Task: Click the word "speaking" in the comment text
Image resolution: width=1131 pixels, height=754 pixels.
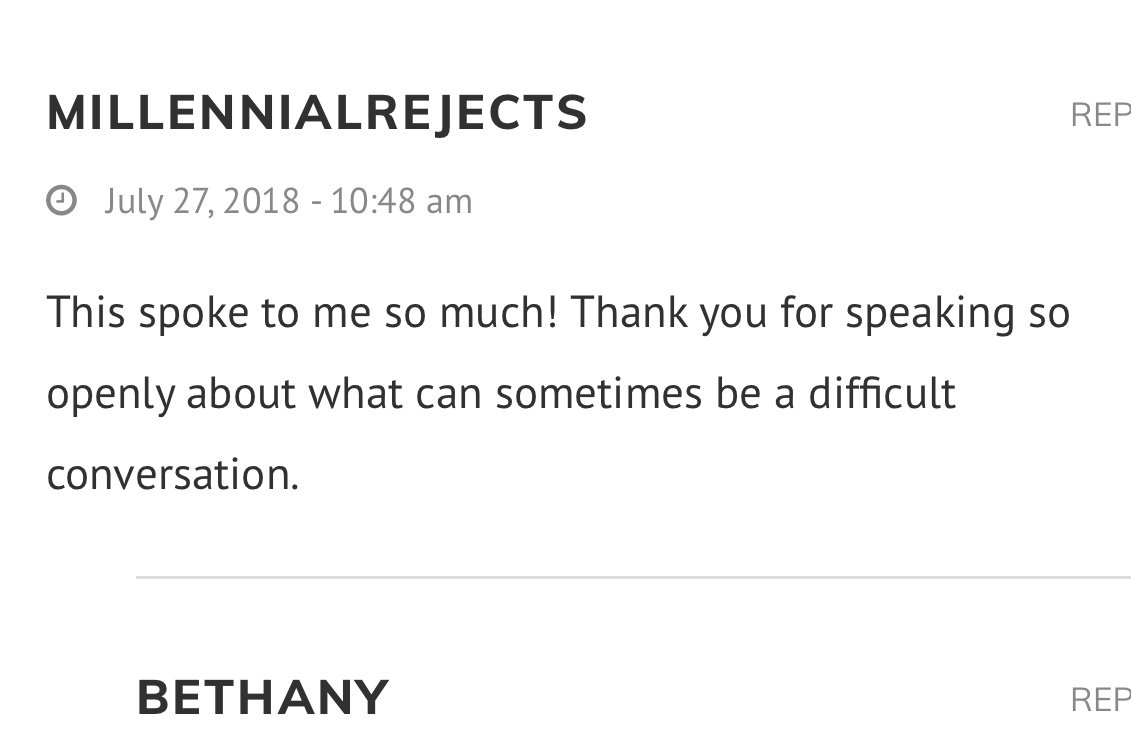Action: coord(930,314)
